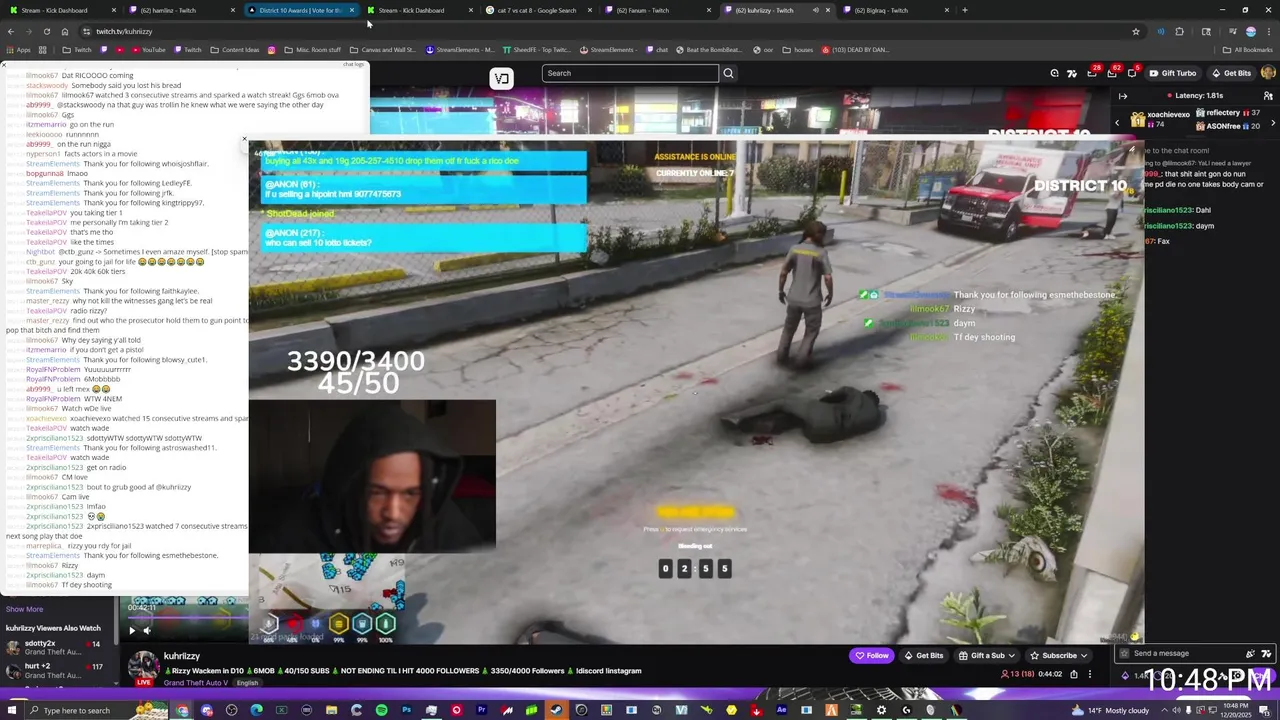
Task: Bookmark this page with star icon
Action: tap(1136, 31)
